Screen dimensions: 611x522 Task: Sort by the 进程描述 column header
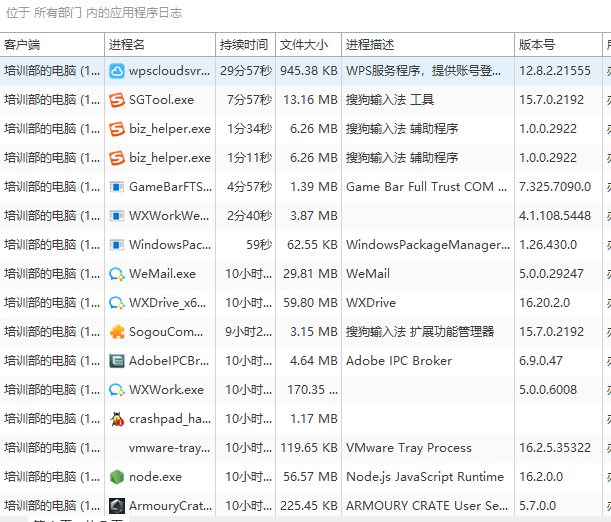428,45
